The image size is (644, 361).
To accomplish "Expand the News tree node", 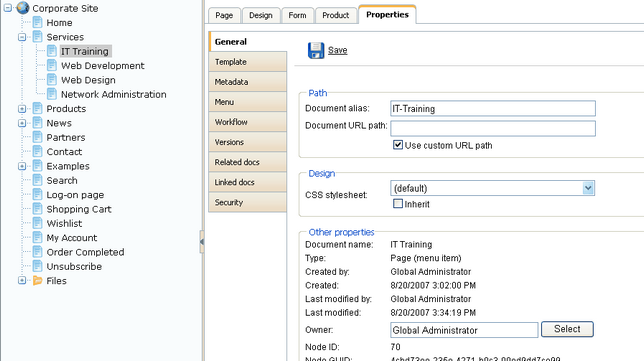I will tap(22, 124).
